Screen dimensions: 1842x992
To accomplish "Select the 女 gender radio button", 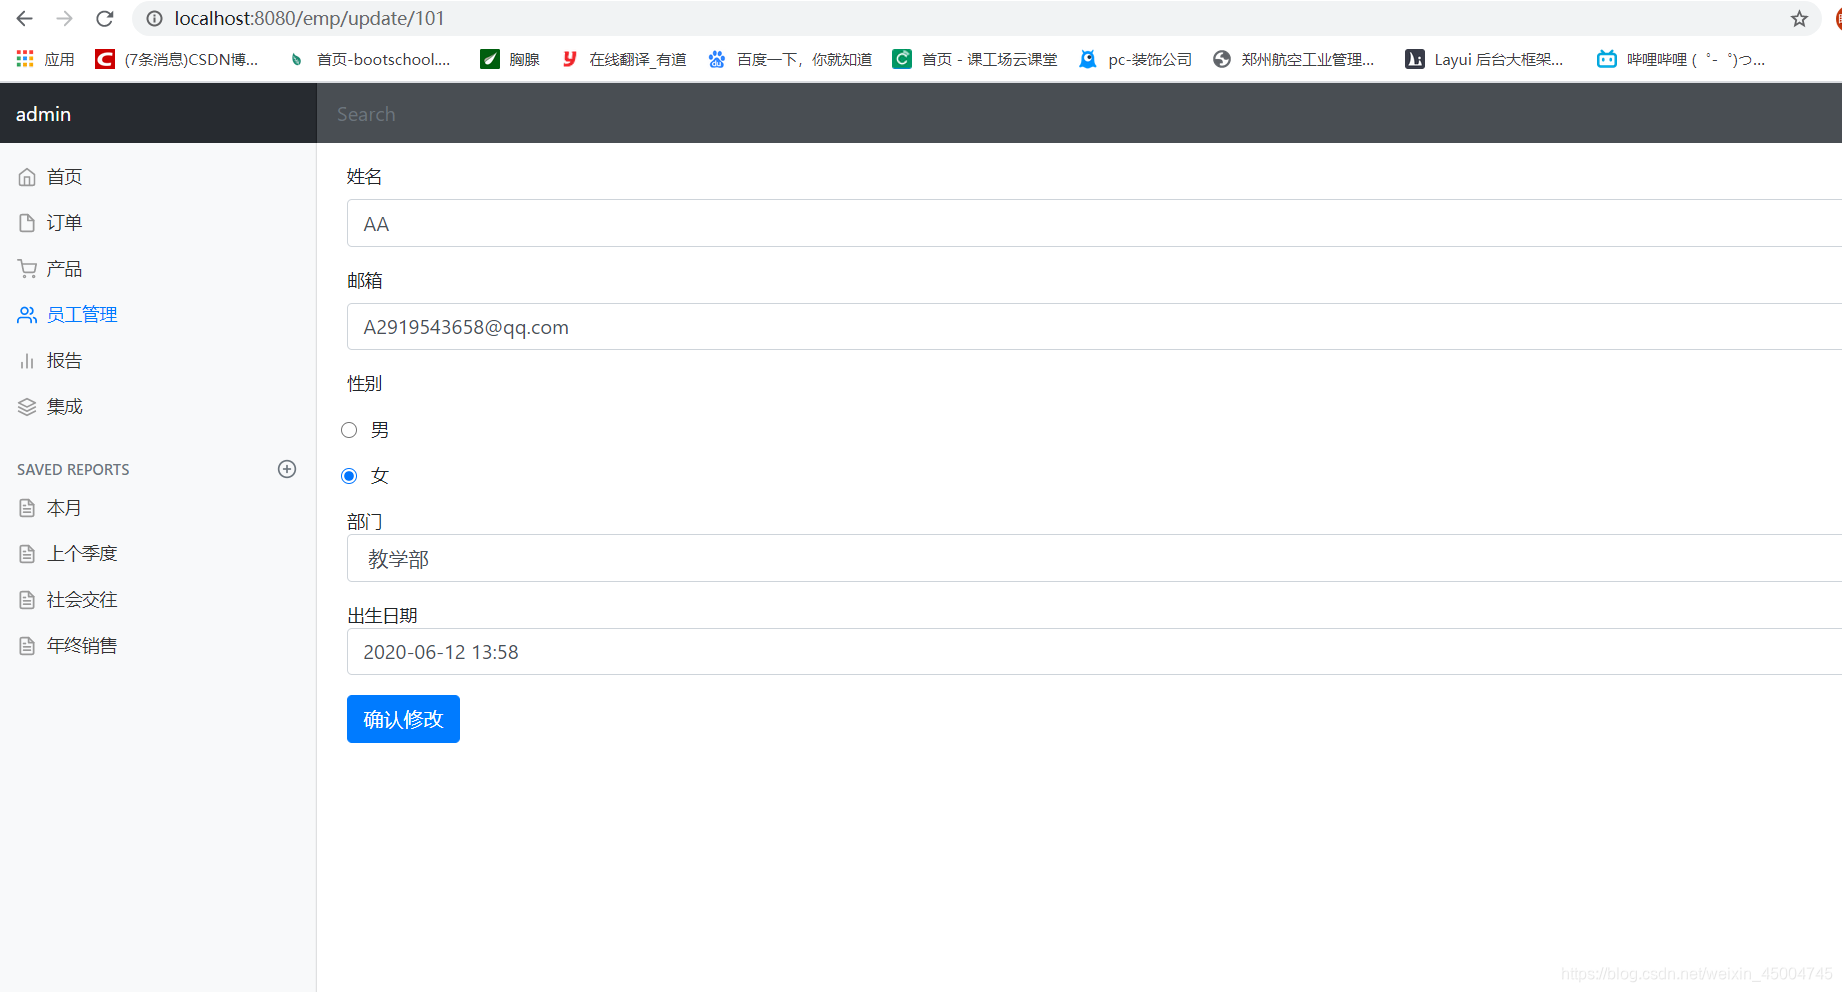I will 349,475.
